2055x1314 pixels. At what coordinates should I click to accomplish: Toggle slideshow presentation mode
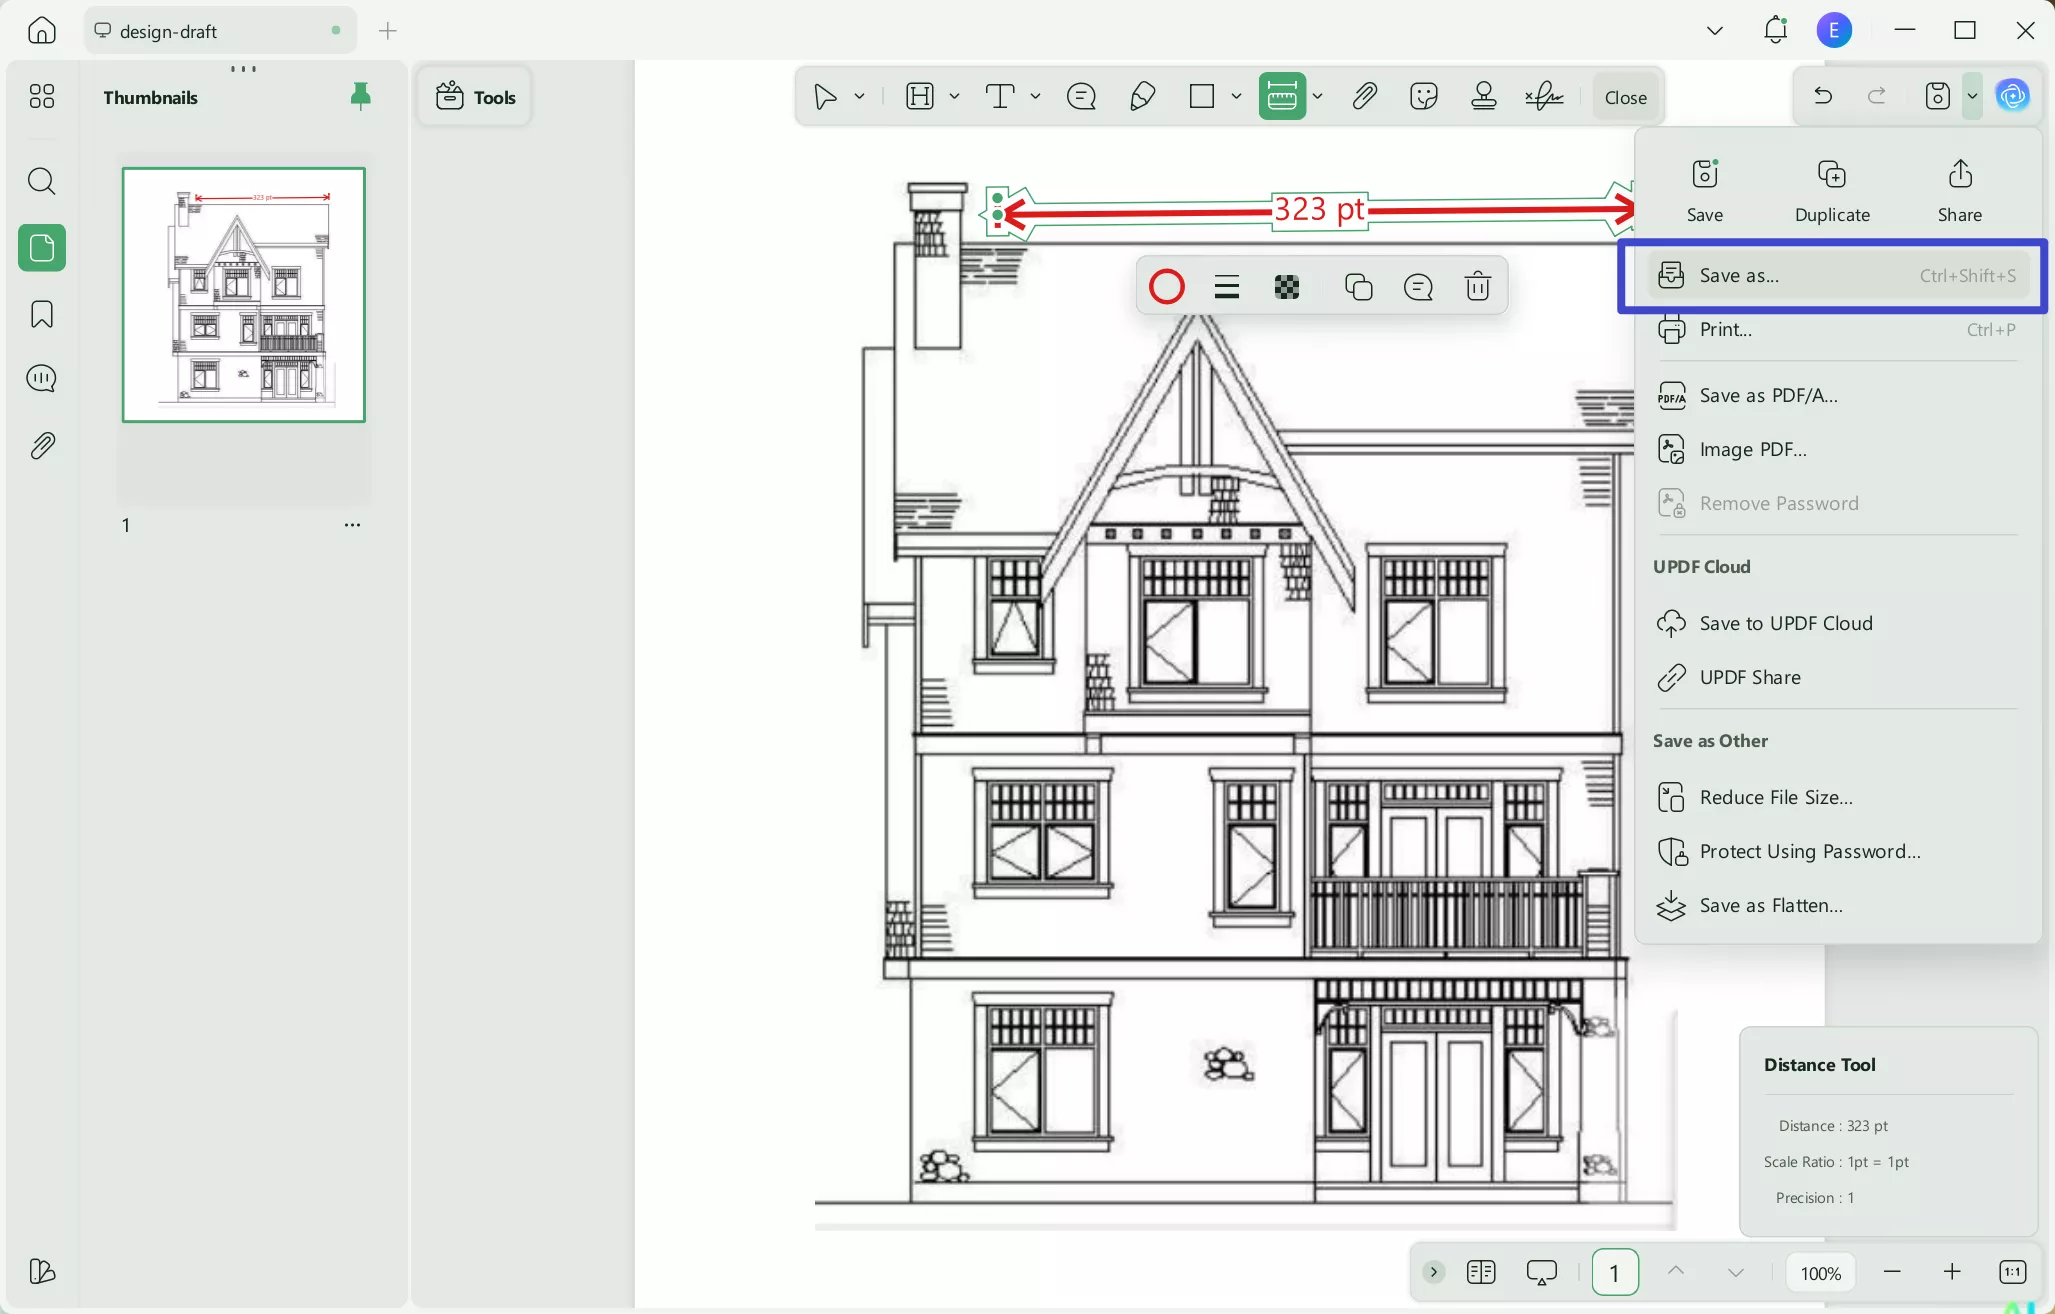pos(1541,1272)
